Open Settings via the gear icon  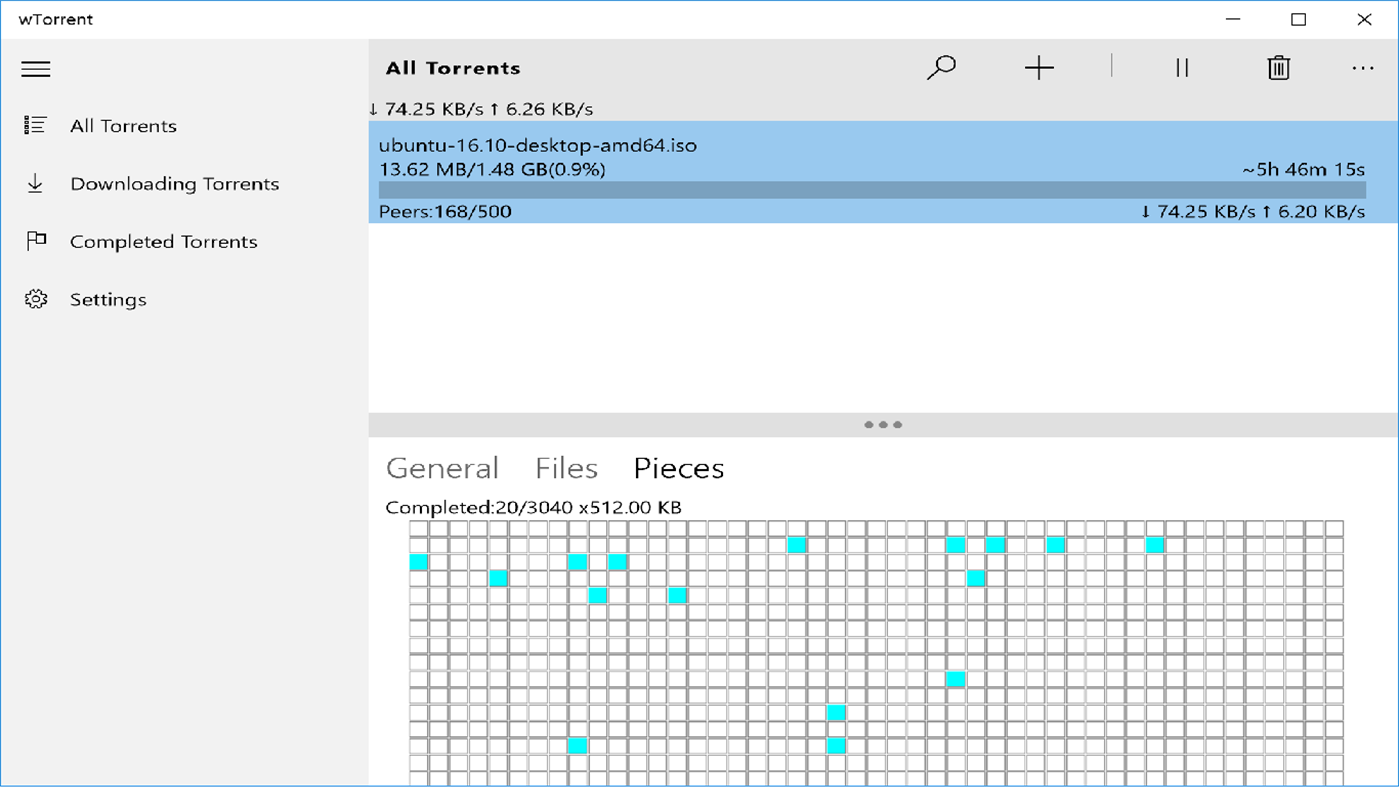[x=35, y=299]
